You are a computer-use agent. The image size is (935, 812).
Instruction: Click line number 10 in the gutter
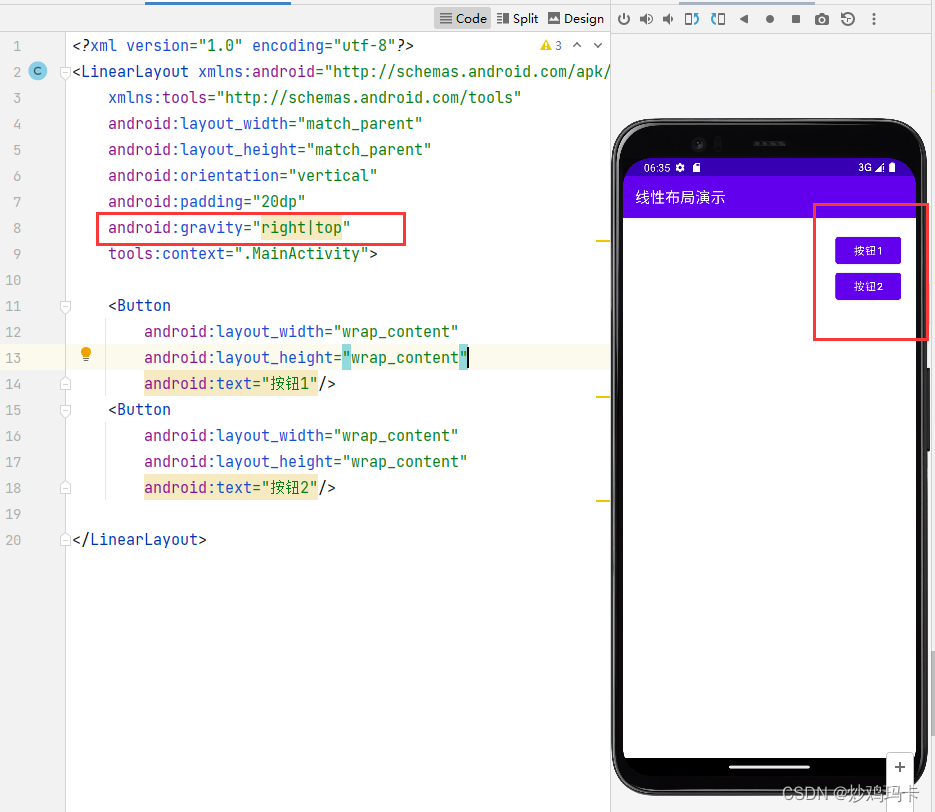(x=13, y=280)
